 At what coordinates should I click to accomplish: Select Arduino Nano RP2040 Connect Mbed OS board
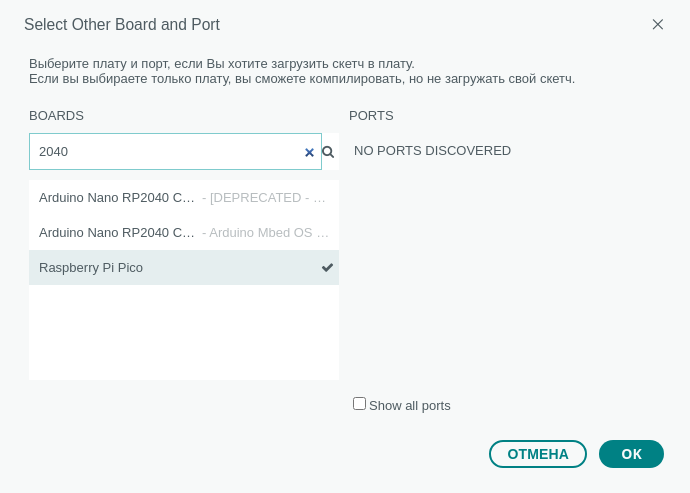(184, 232)
